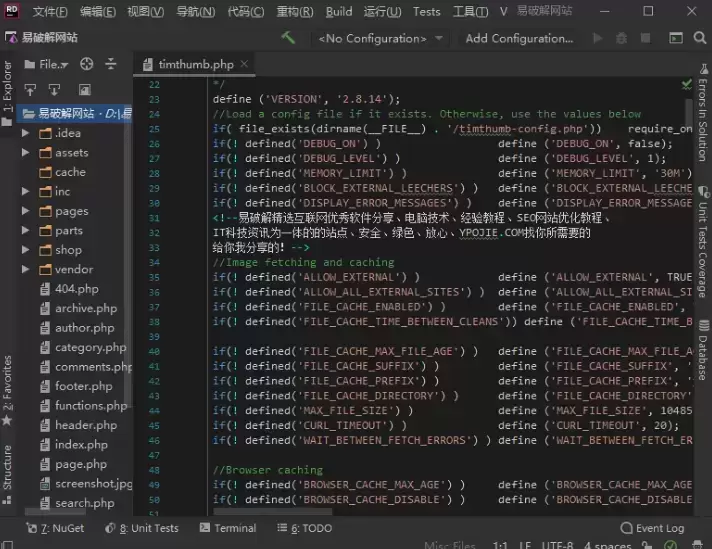The height and width of the screenshot is (549, 712).
Task: Select the screenshot.jpg file
Action: 86,484
